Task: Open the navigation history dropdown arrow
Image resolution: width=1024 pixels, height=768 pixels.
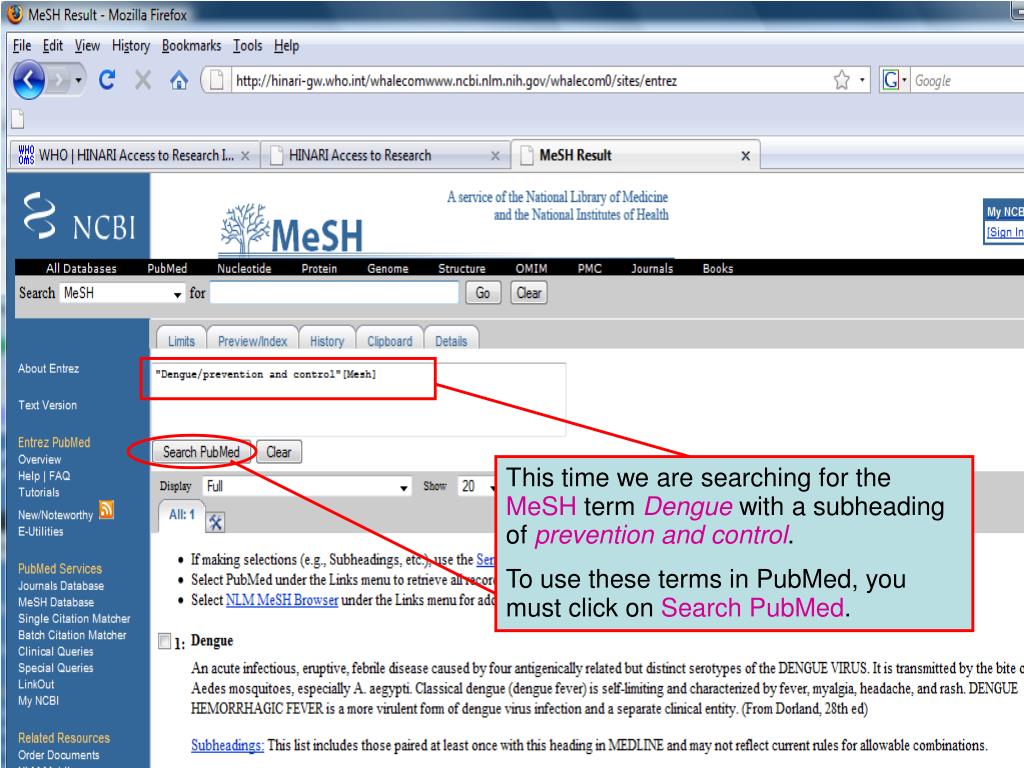Action: (x=78, y=80)
